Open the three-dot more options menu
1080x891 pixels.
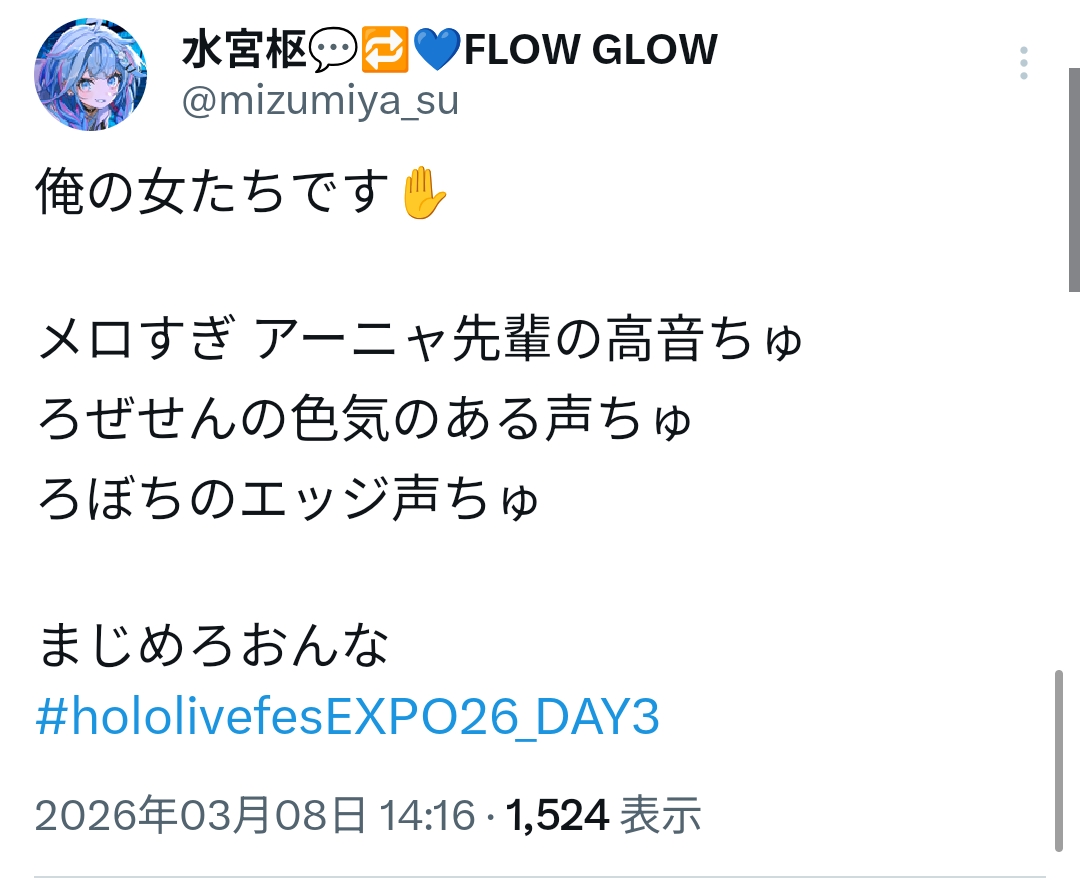click(x=1024, y=63)
